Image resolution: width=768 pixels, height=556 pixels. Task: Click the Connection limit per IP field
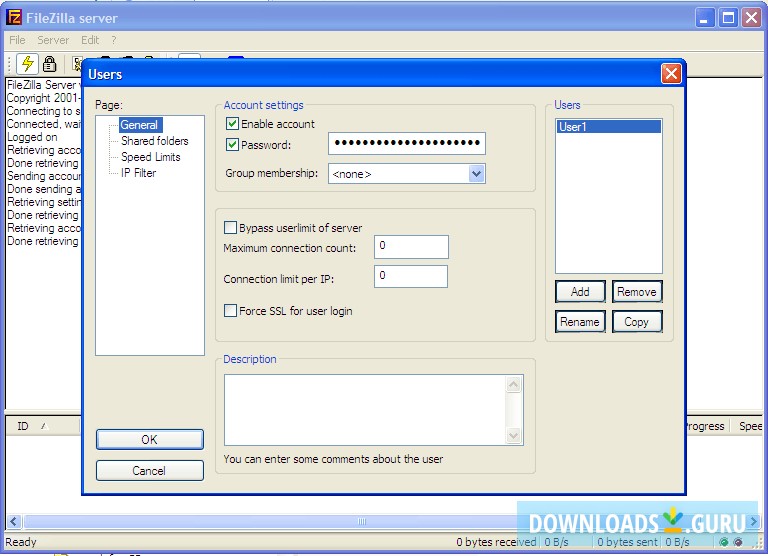point(411,276)
